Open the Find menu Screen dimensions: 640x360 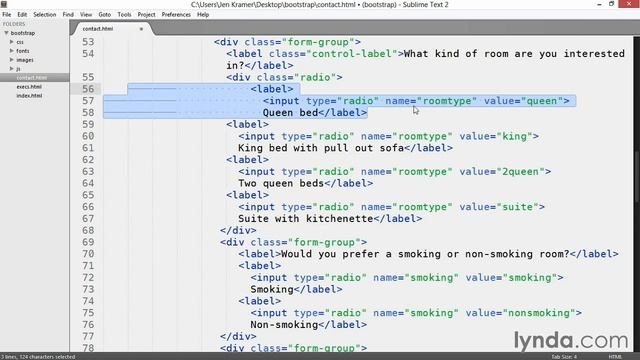68,14
